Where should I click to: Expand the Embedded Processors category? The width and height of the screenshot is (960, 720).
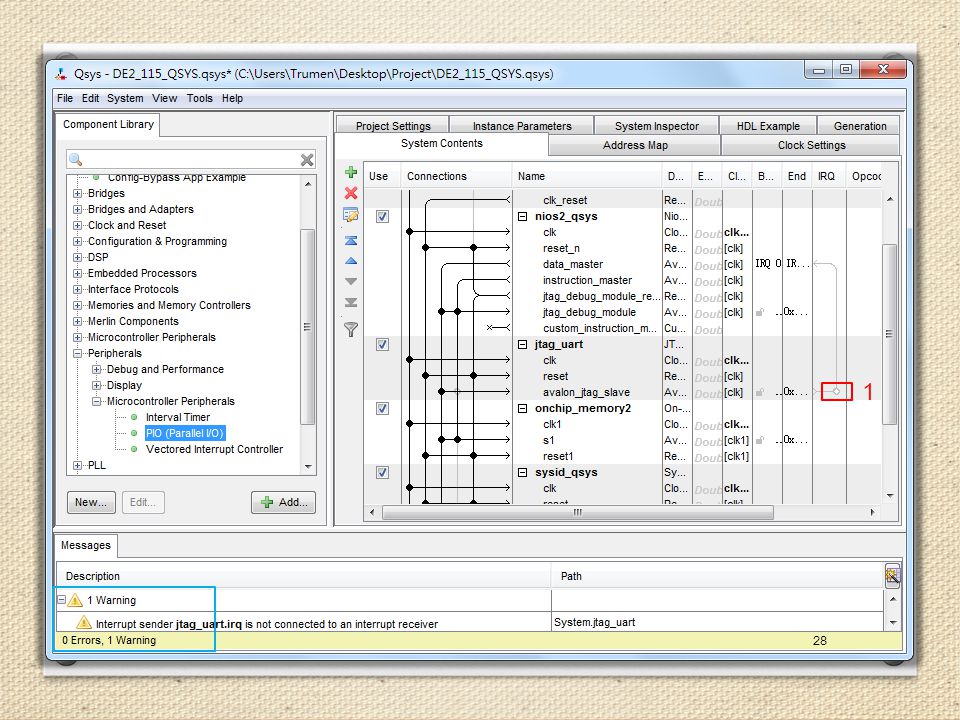(x=78, y=273)
